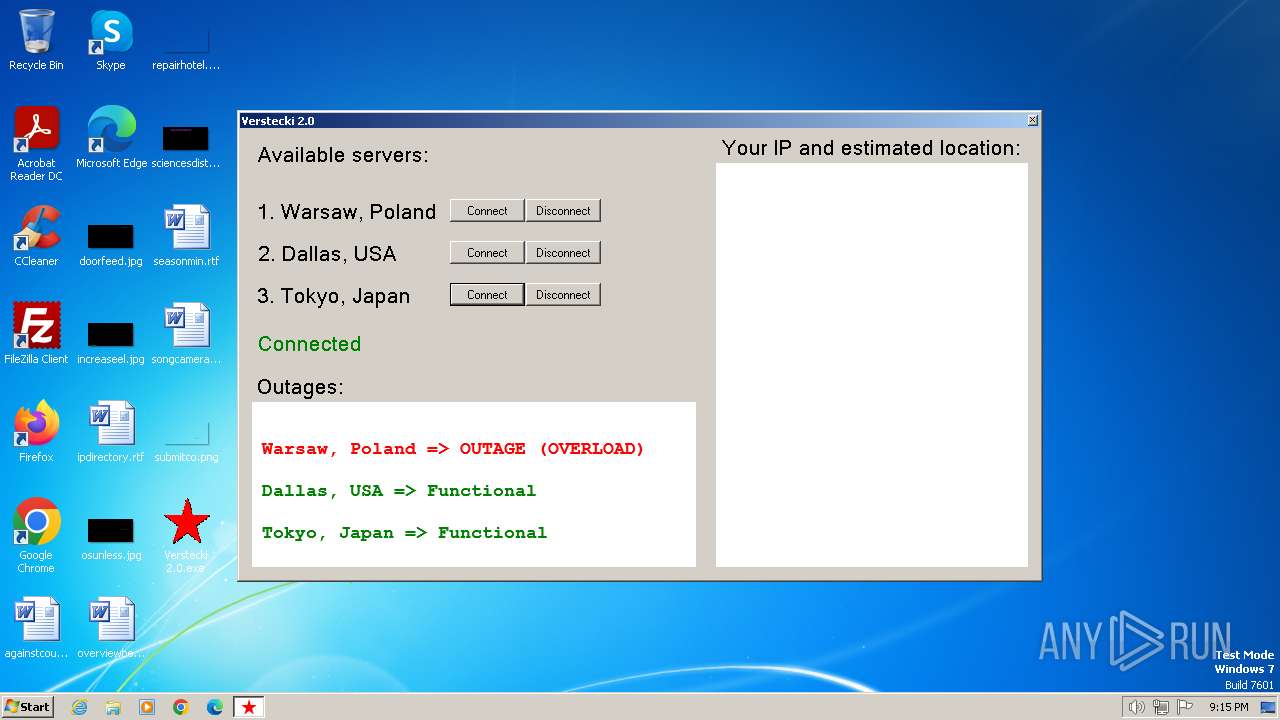
Task: Click the Outages heading
Action: (x=300, y=387)
